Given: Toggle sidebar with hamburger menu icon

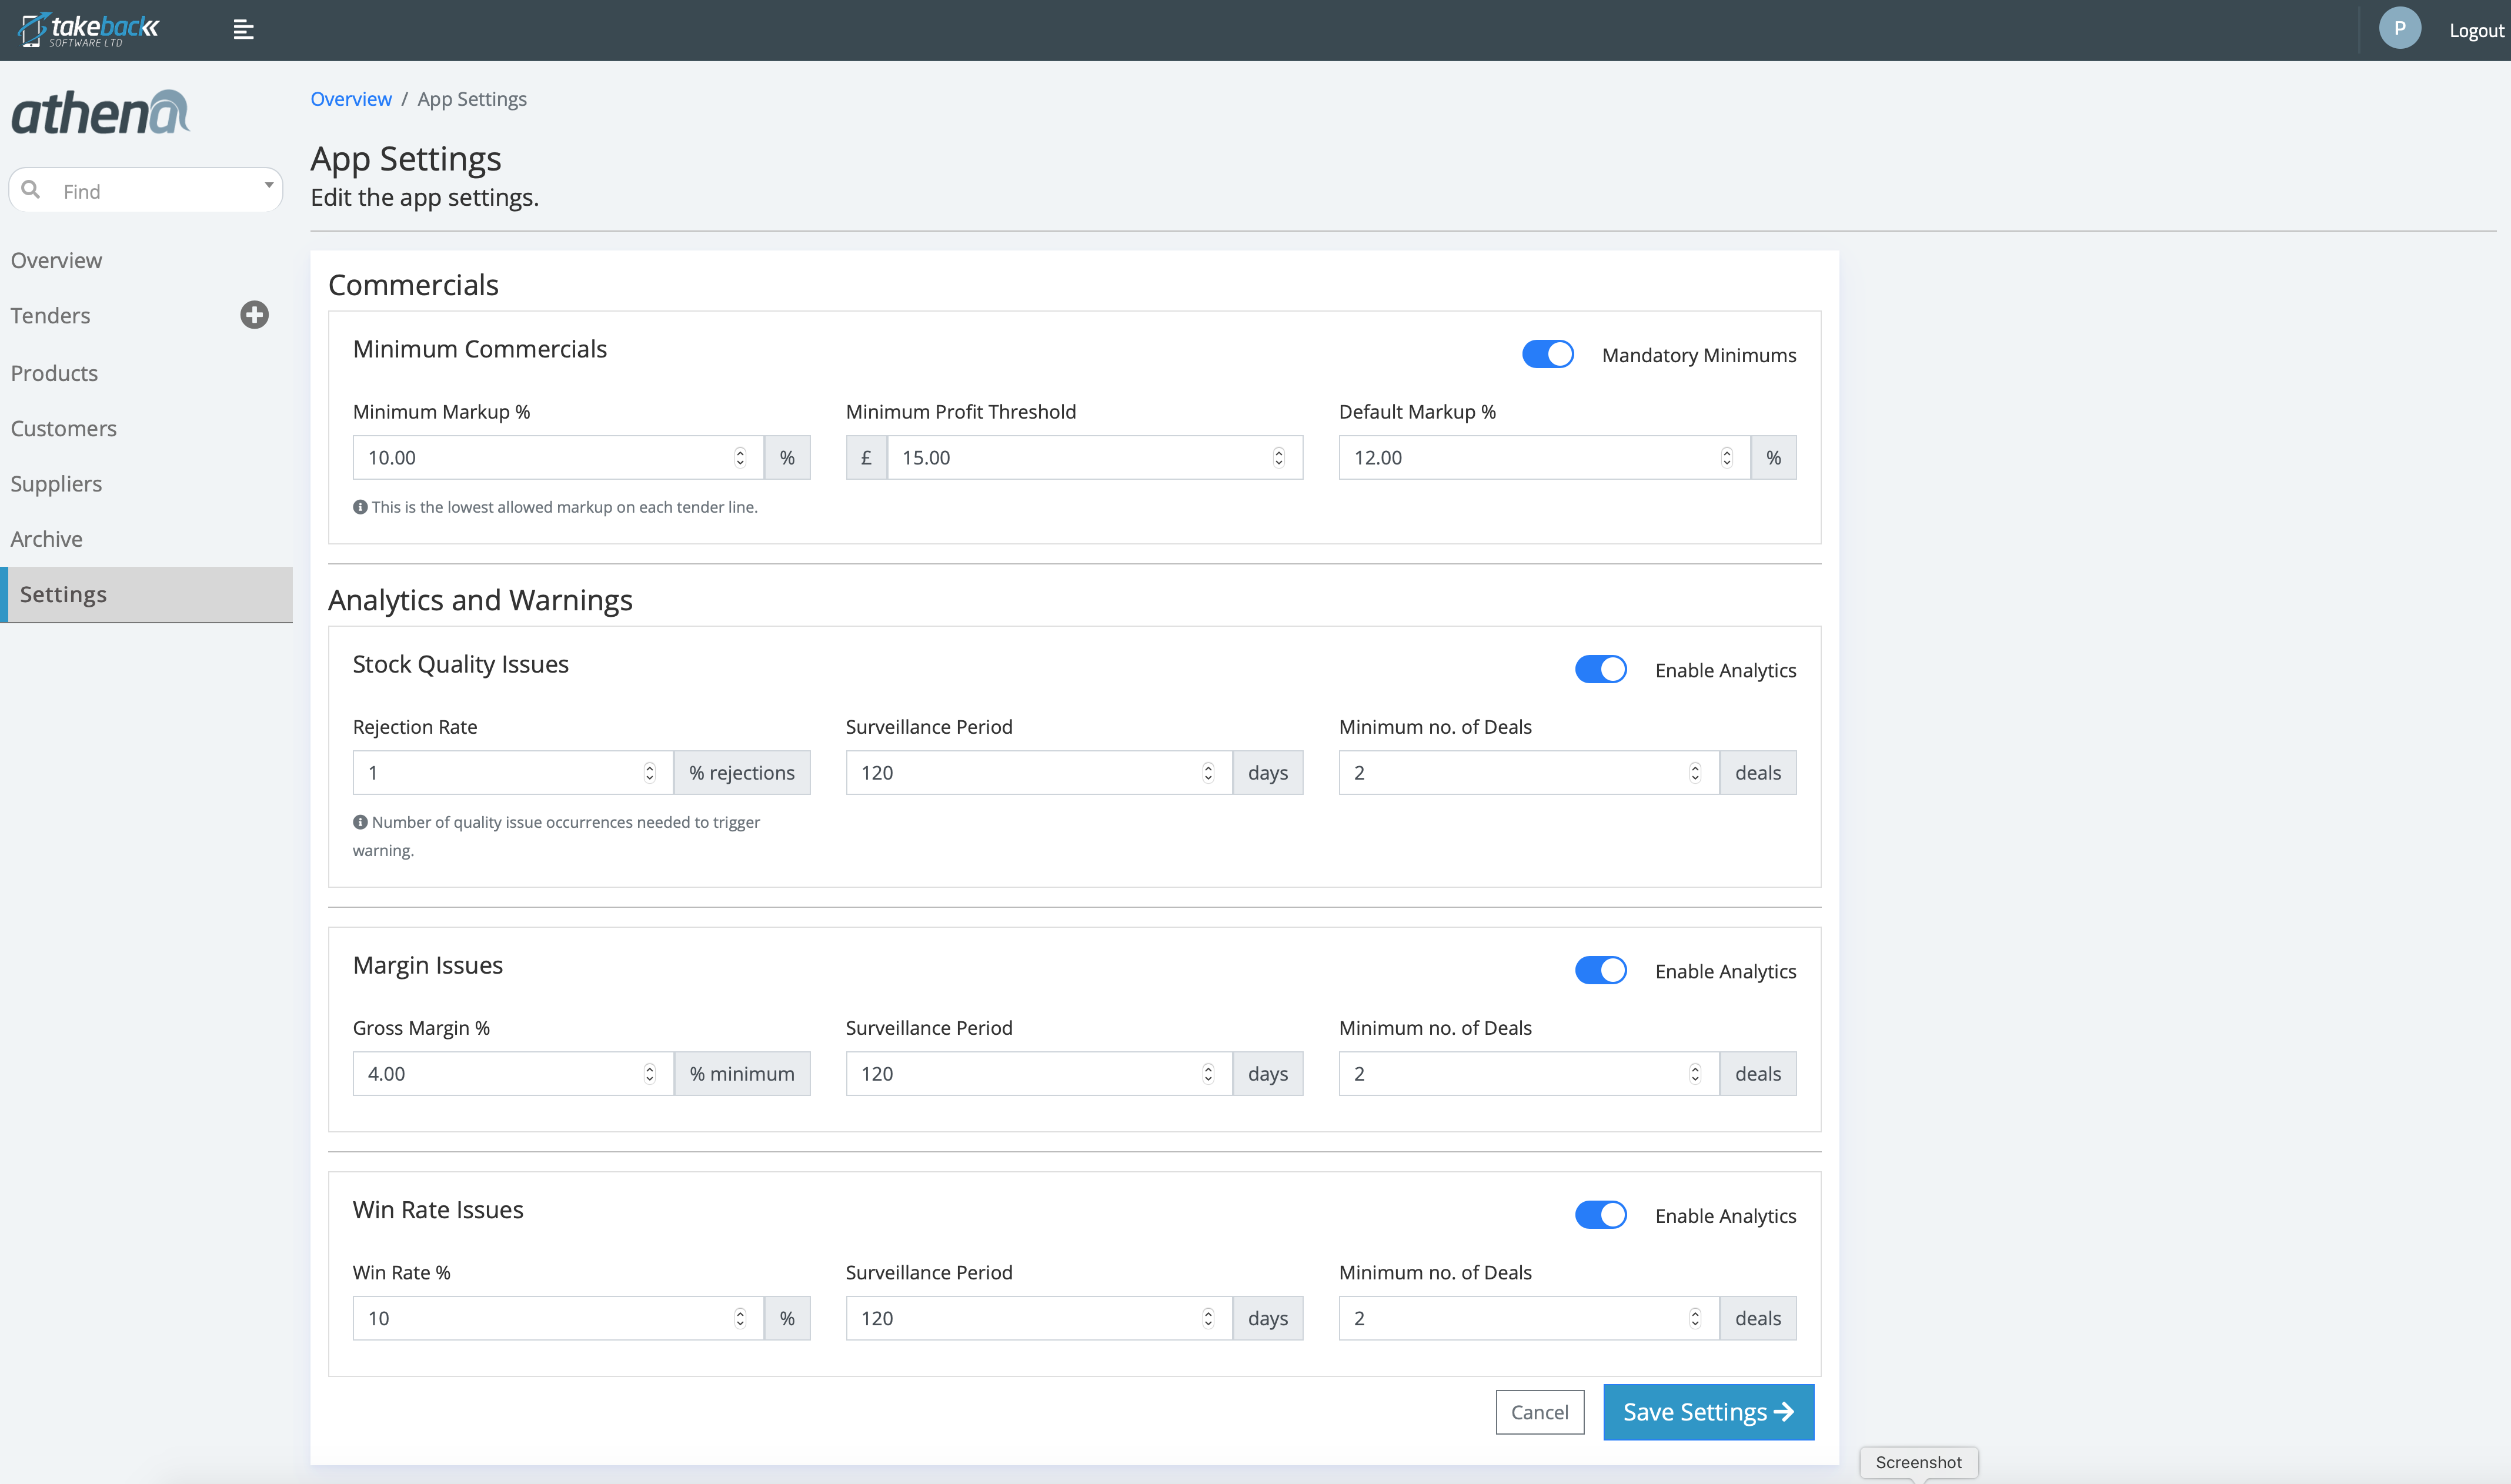Looking at the screenshot, I should coord(243,30).
